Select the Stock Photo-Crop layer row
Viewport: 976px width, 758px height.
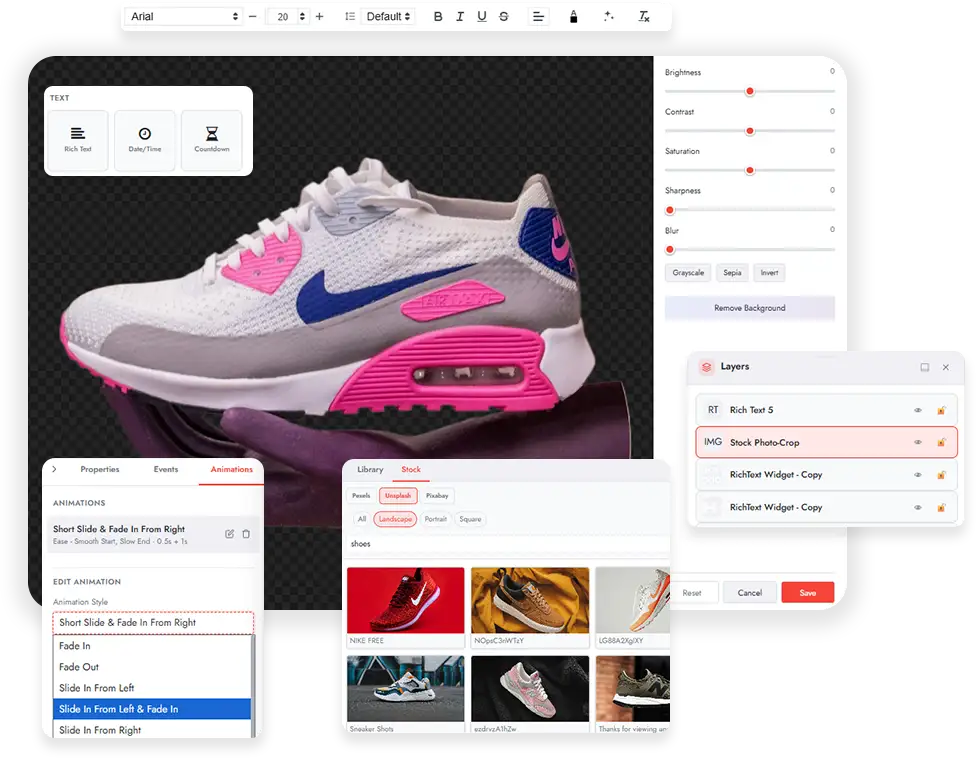[826, 442]
